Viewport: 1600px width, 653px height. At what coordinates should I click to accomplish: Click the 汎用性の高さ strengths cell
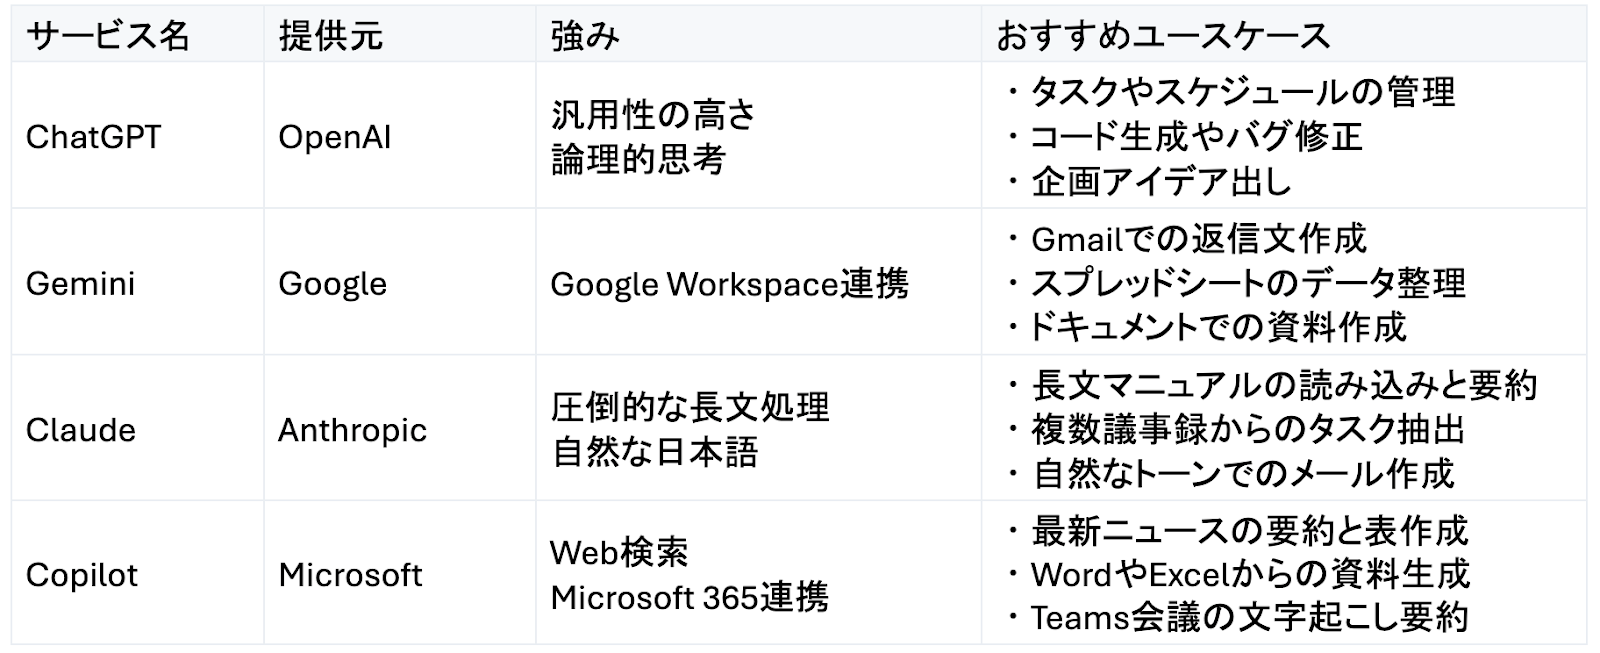pos(653,115)
